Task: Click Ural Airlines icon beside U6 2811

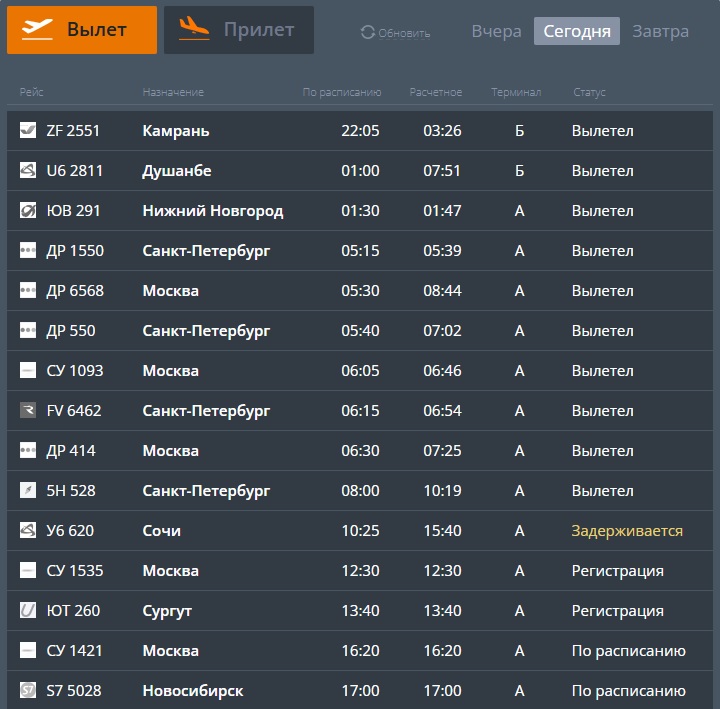Action: [x=28, y=171]
